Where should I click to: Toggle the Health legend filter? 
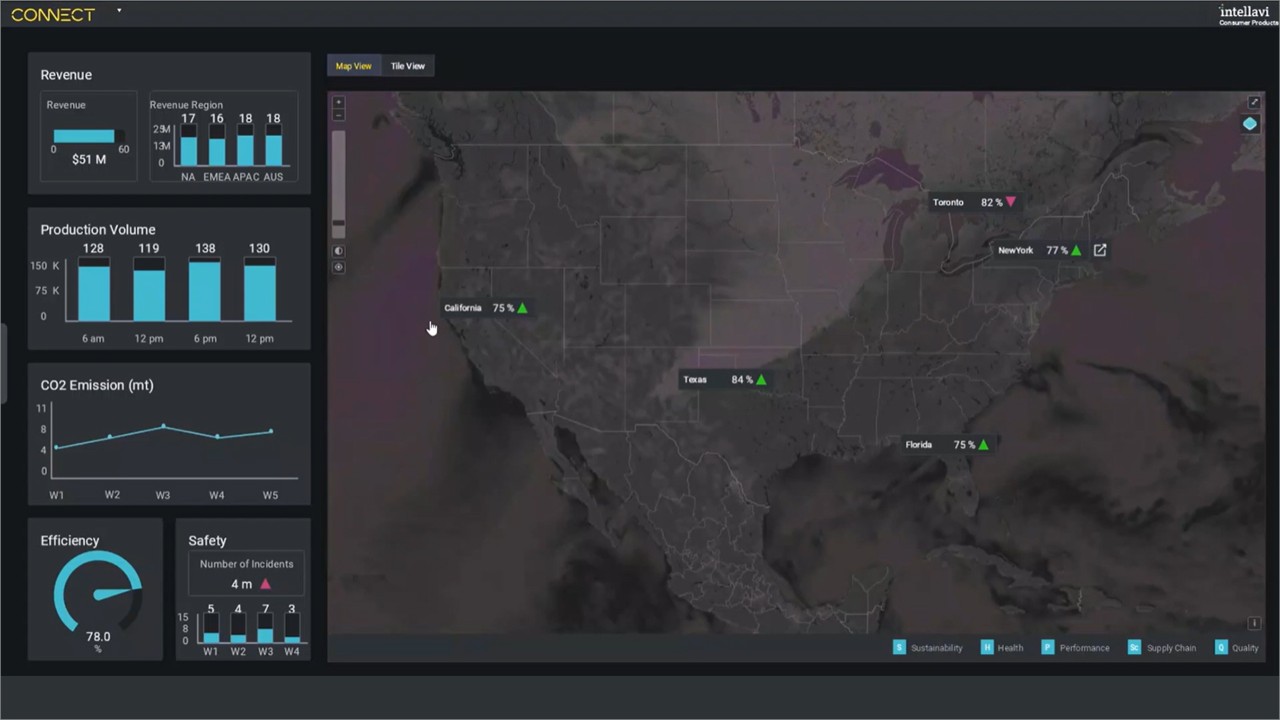point(987,648)
